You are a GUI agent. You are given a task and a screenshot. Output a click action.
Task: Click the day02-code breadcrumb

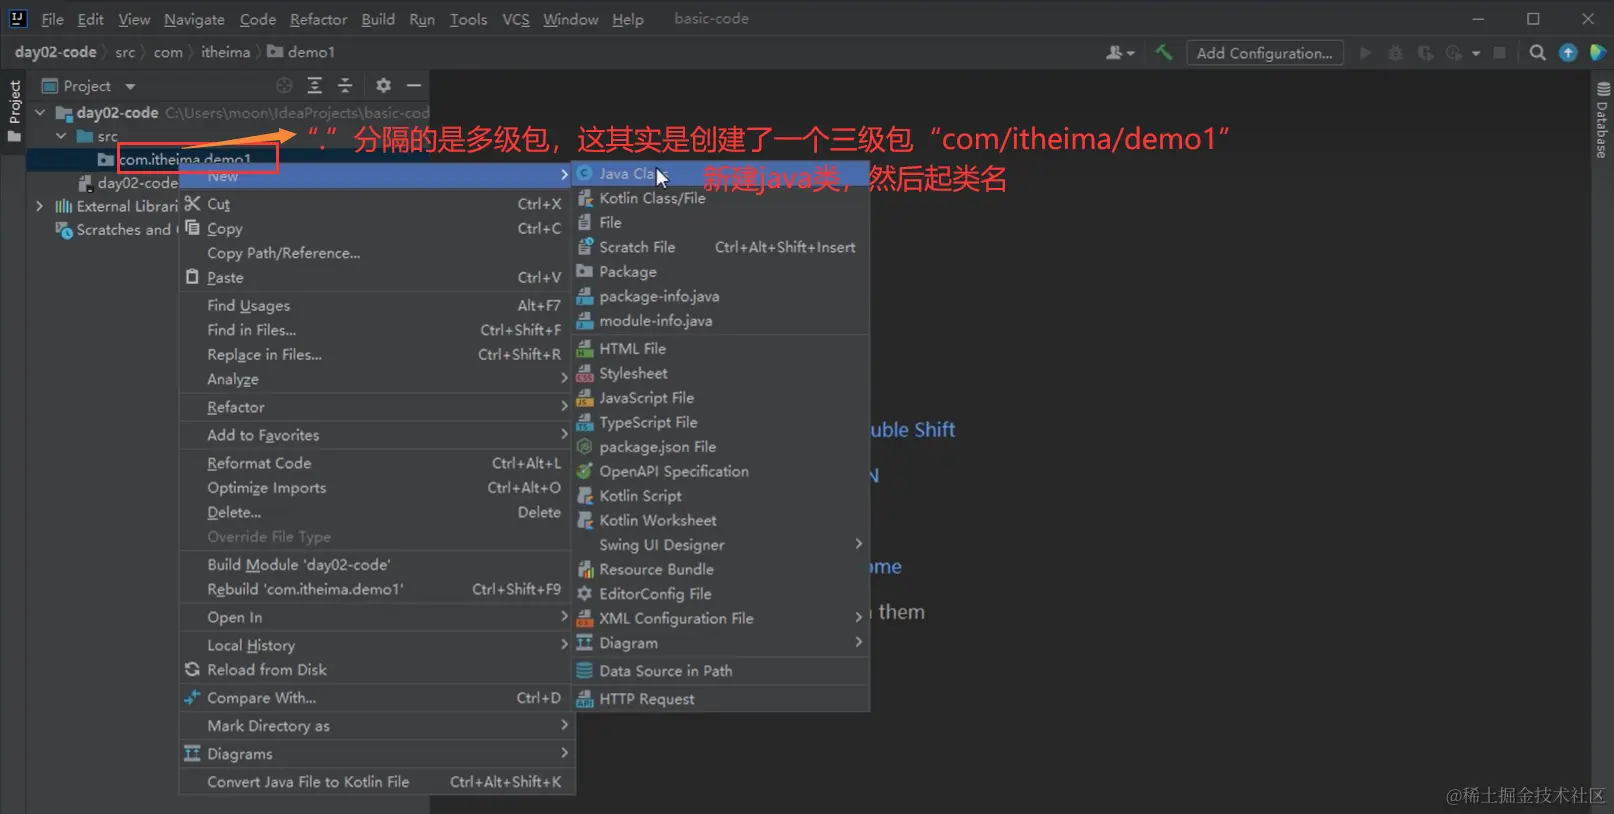pos(56,52)
